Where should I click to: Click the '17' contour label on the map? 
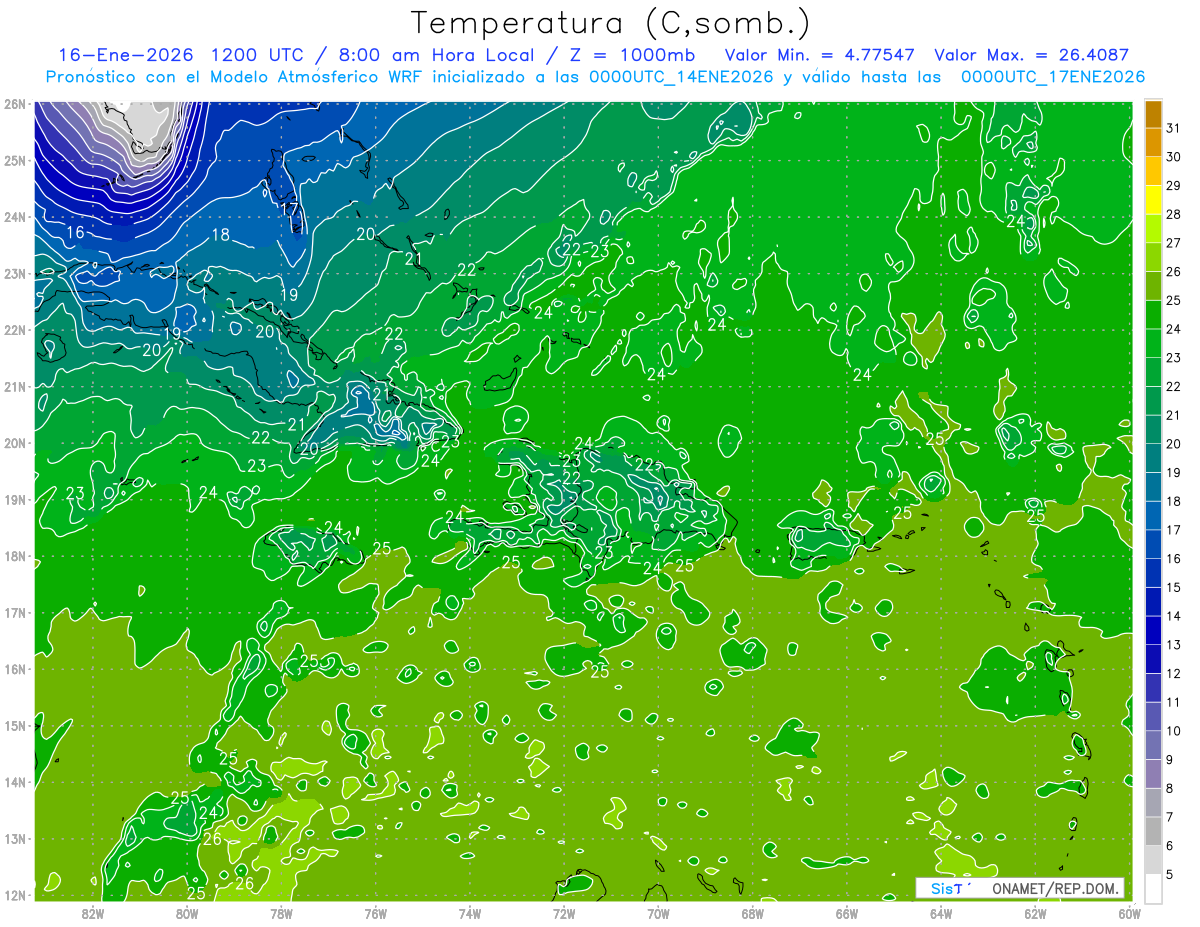290,210
